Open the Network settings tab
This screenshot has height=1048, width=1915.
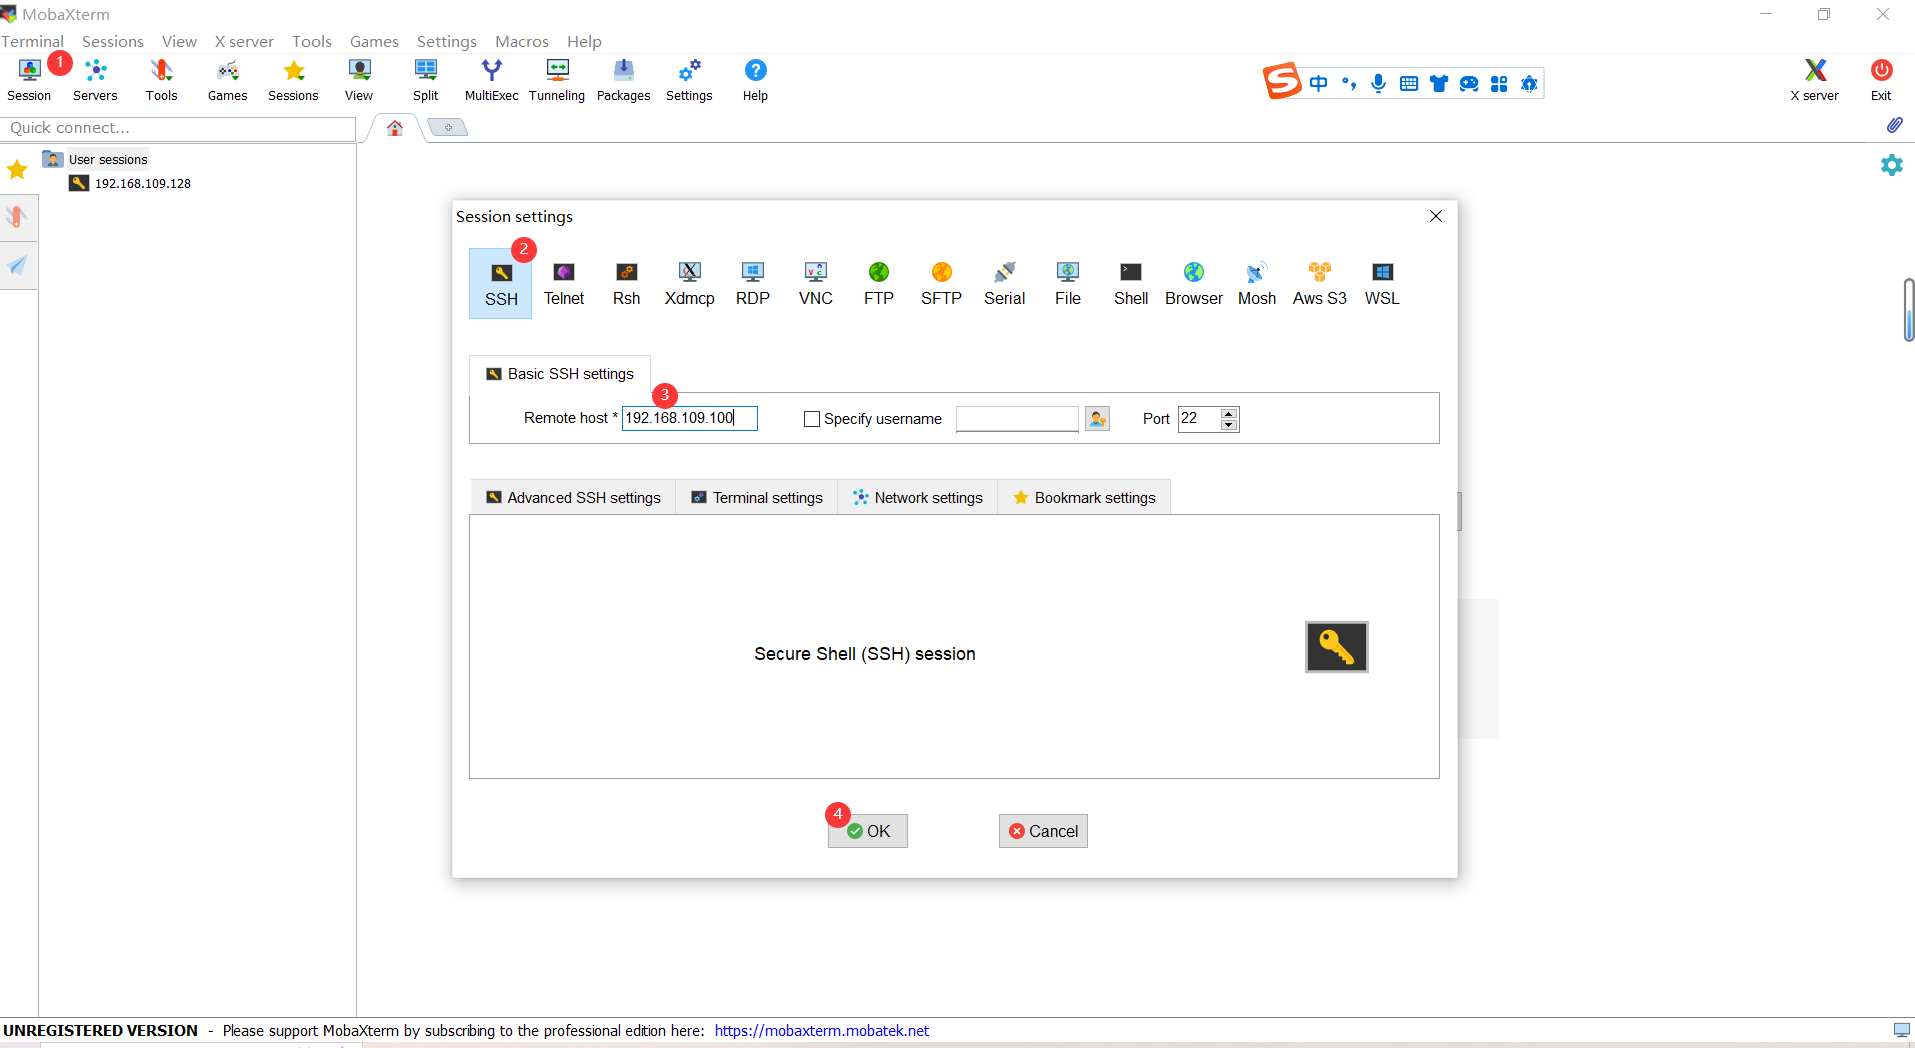click(x=917, y=498)
